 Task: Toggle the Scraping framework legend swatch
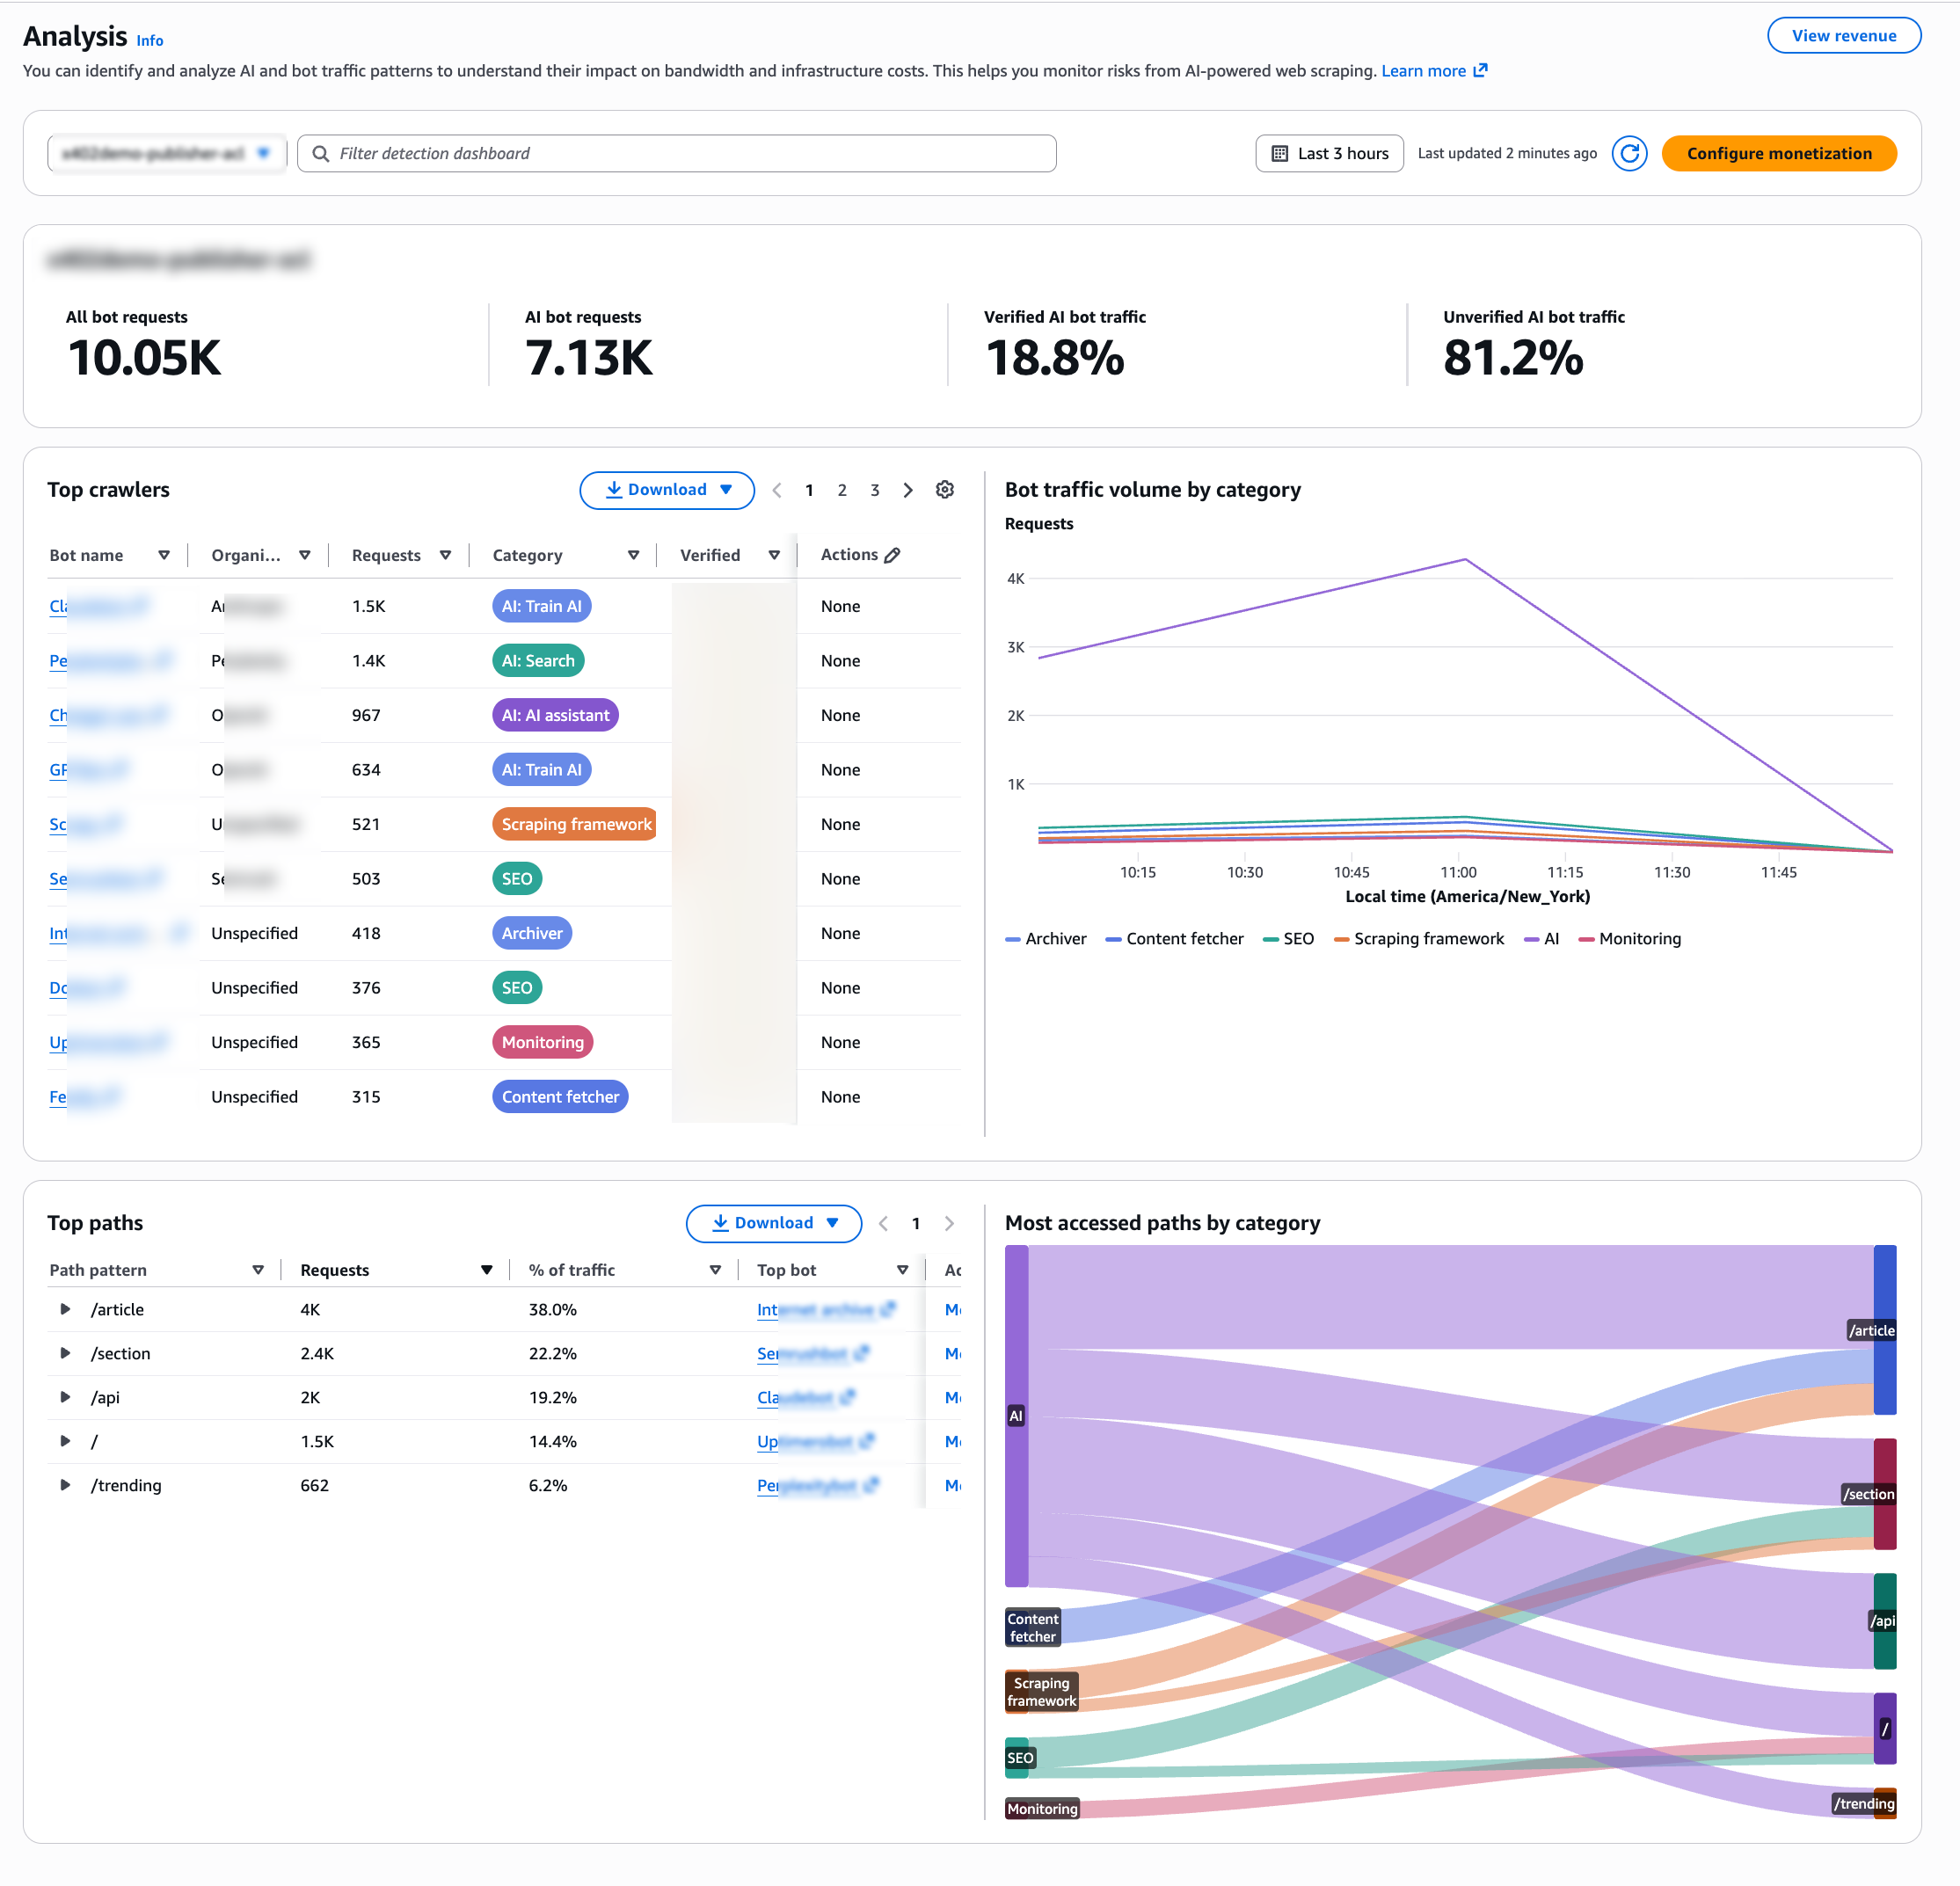click(1341, 939)
